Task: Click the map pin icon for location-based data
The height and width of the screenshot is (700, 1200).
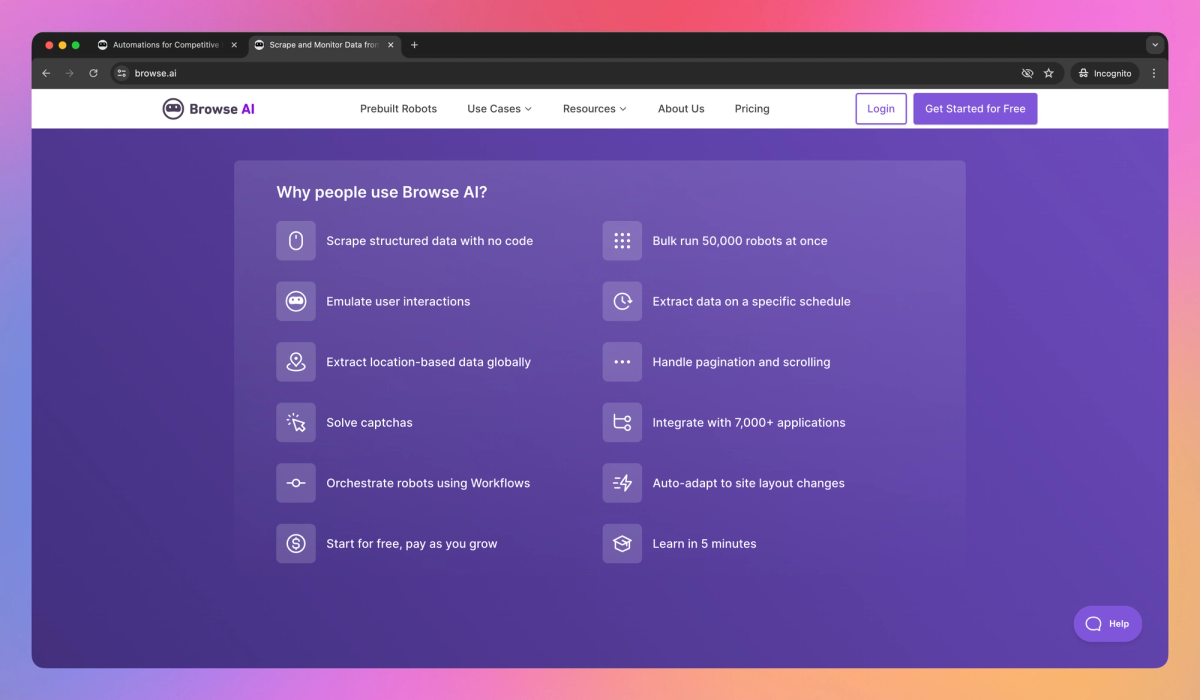Action: click(296, 362)
